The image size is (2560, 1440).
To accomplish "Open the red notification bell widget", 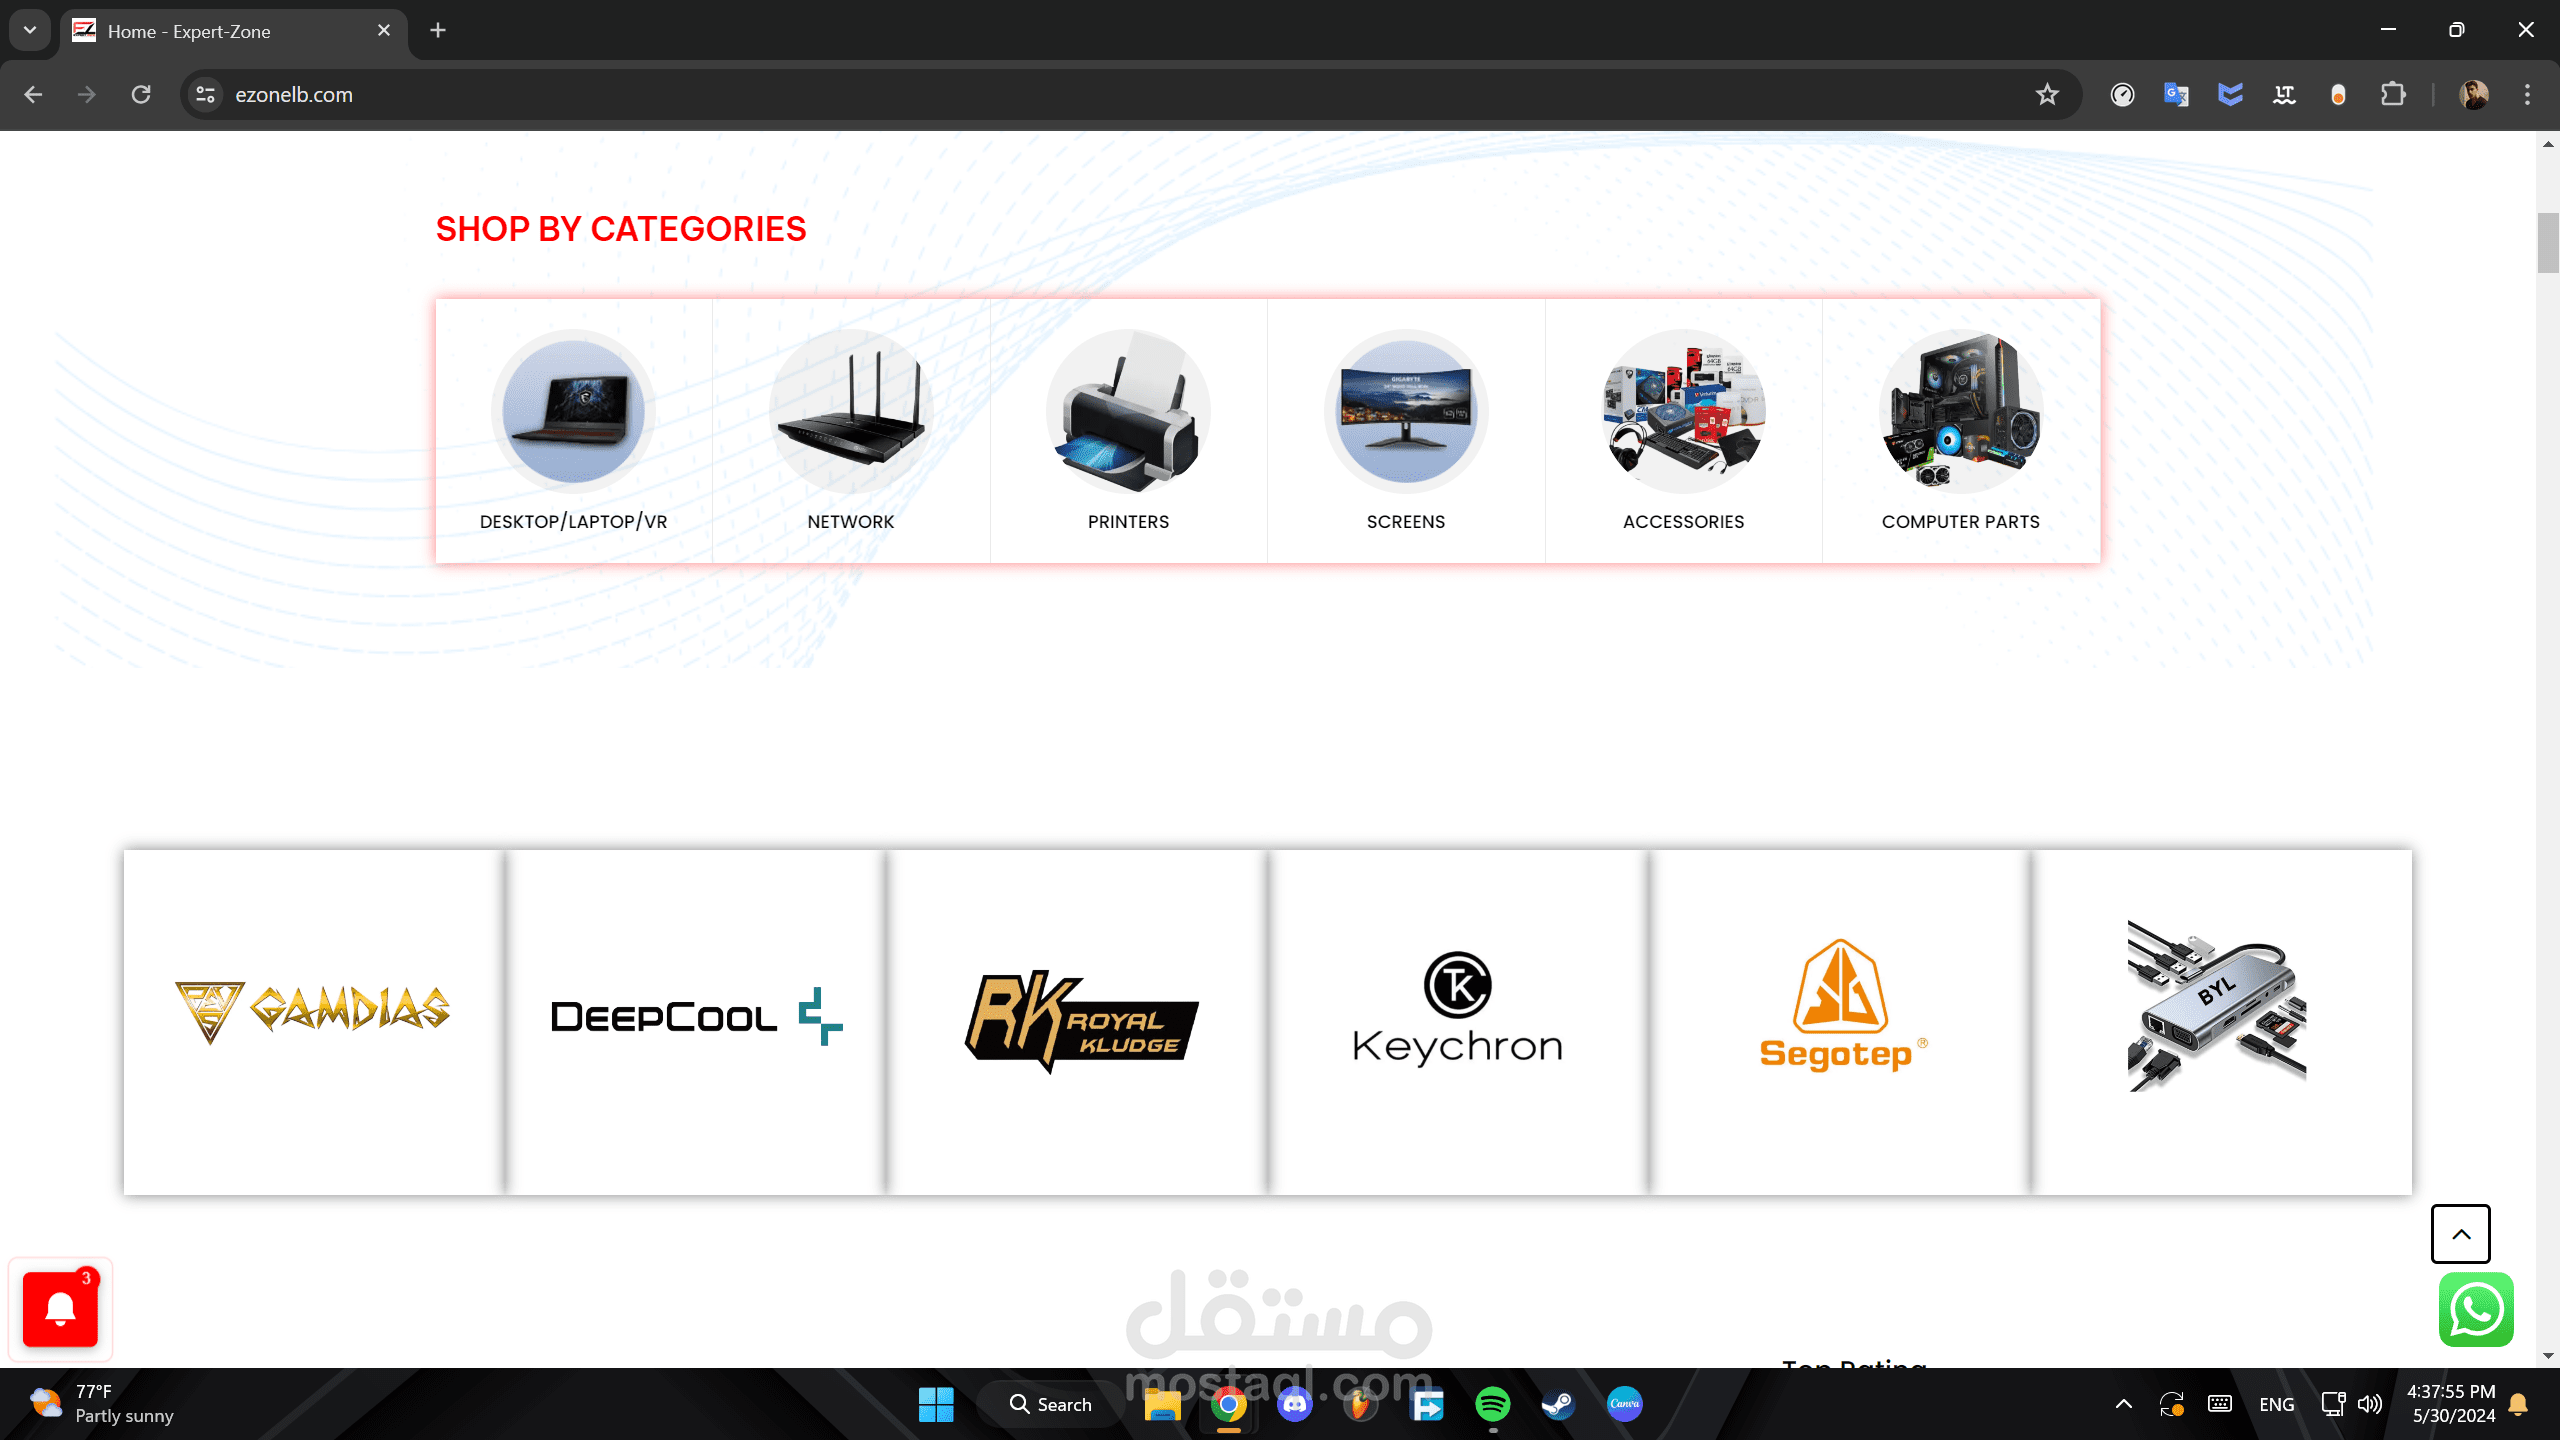I will point(60,1309).
